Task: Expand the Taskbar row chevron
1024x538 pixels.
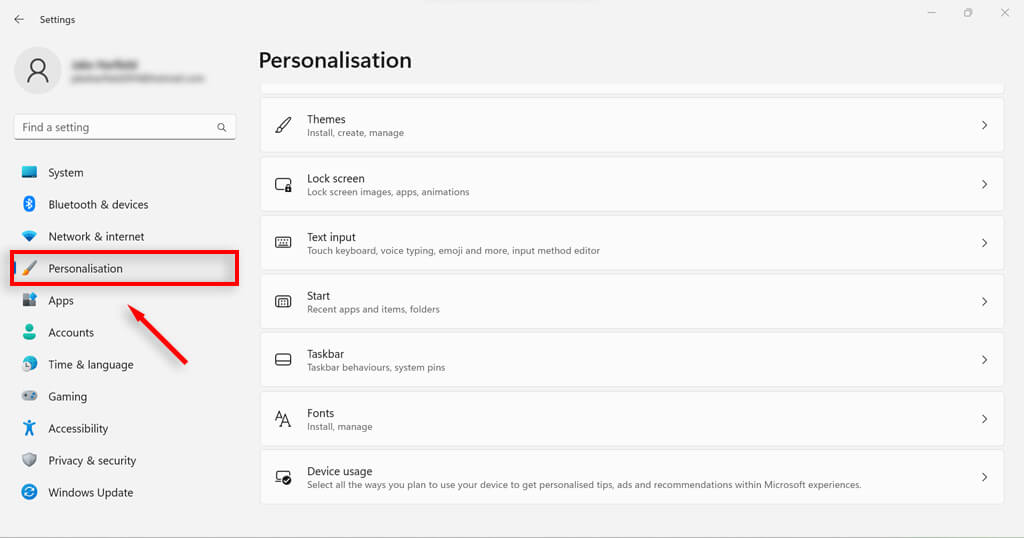Action: pos(984,360)
